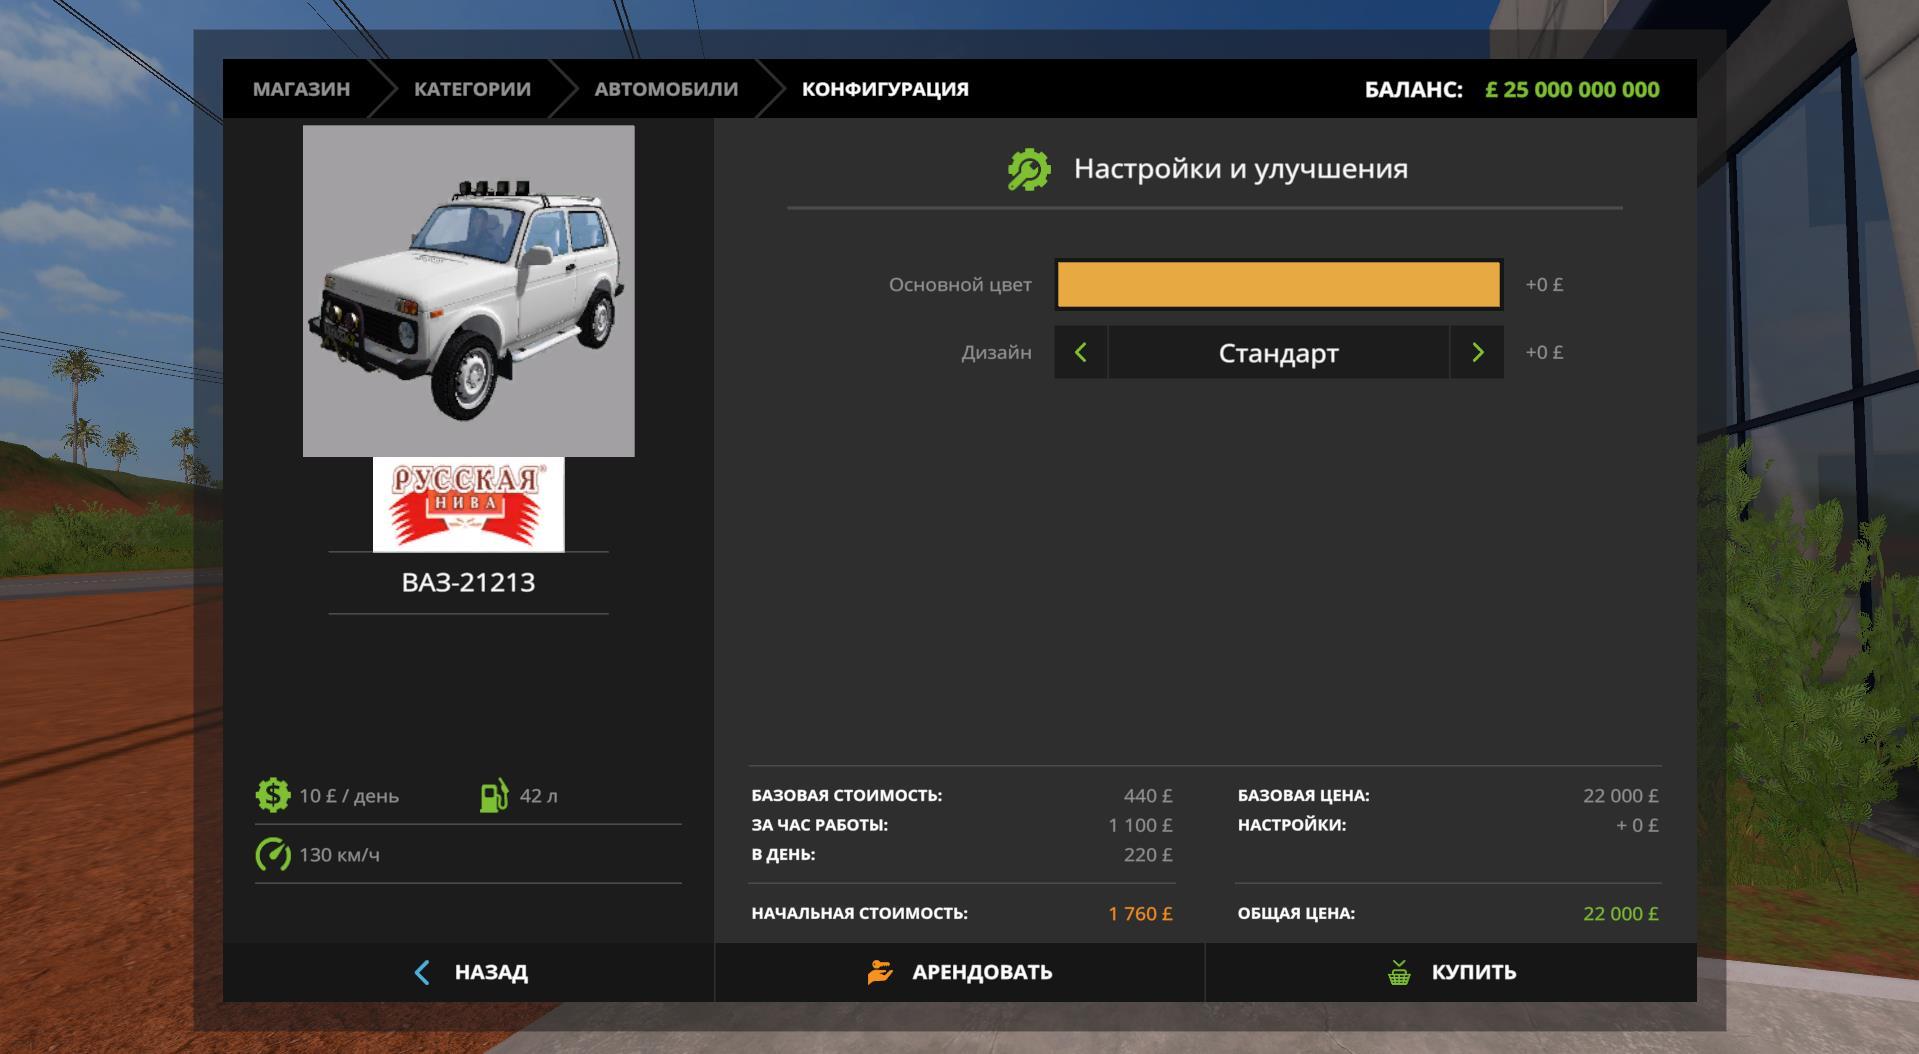The height and width of the screenshot is (1054, 1919).
Task: Select previous design with left arrow
Action: click(1081, 352)
